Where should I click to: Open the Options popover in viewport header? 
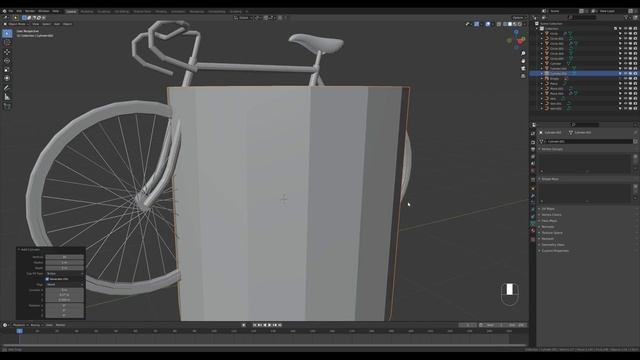(x=518, y=18)
